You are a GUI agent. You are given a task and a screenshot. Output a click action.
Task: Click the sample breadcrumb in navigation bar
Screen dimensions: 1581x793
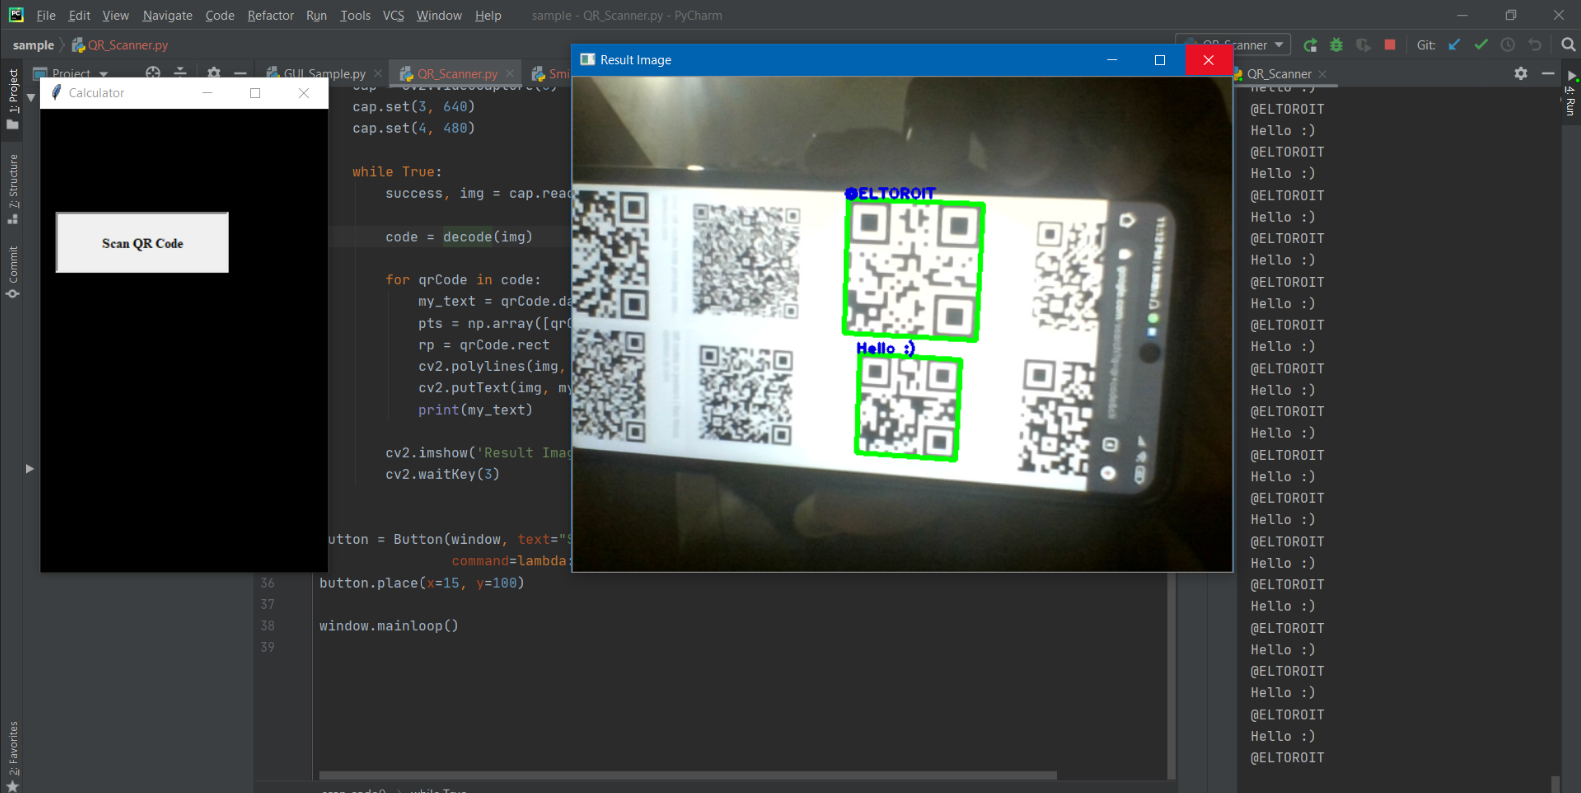pyautogui.click(x=33, y=46)
